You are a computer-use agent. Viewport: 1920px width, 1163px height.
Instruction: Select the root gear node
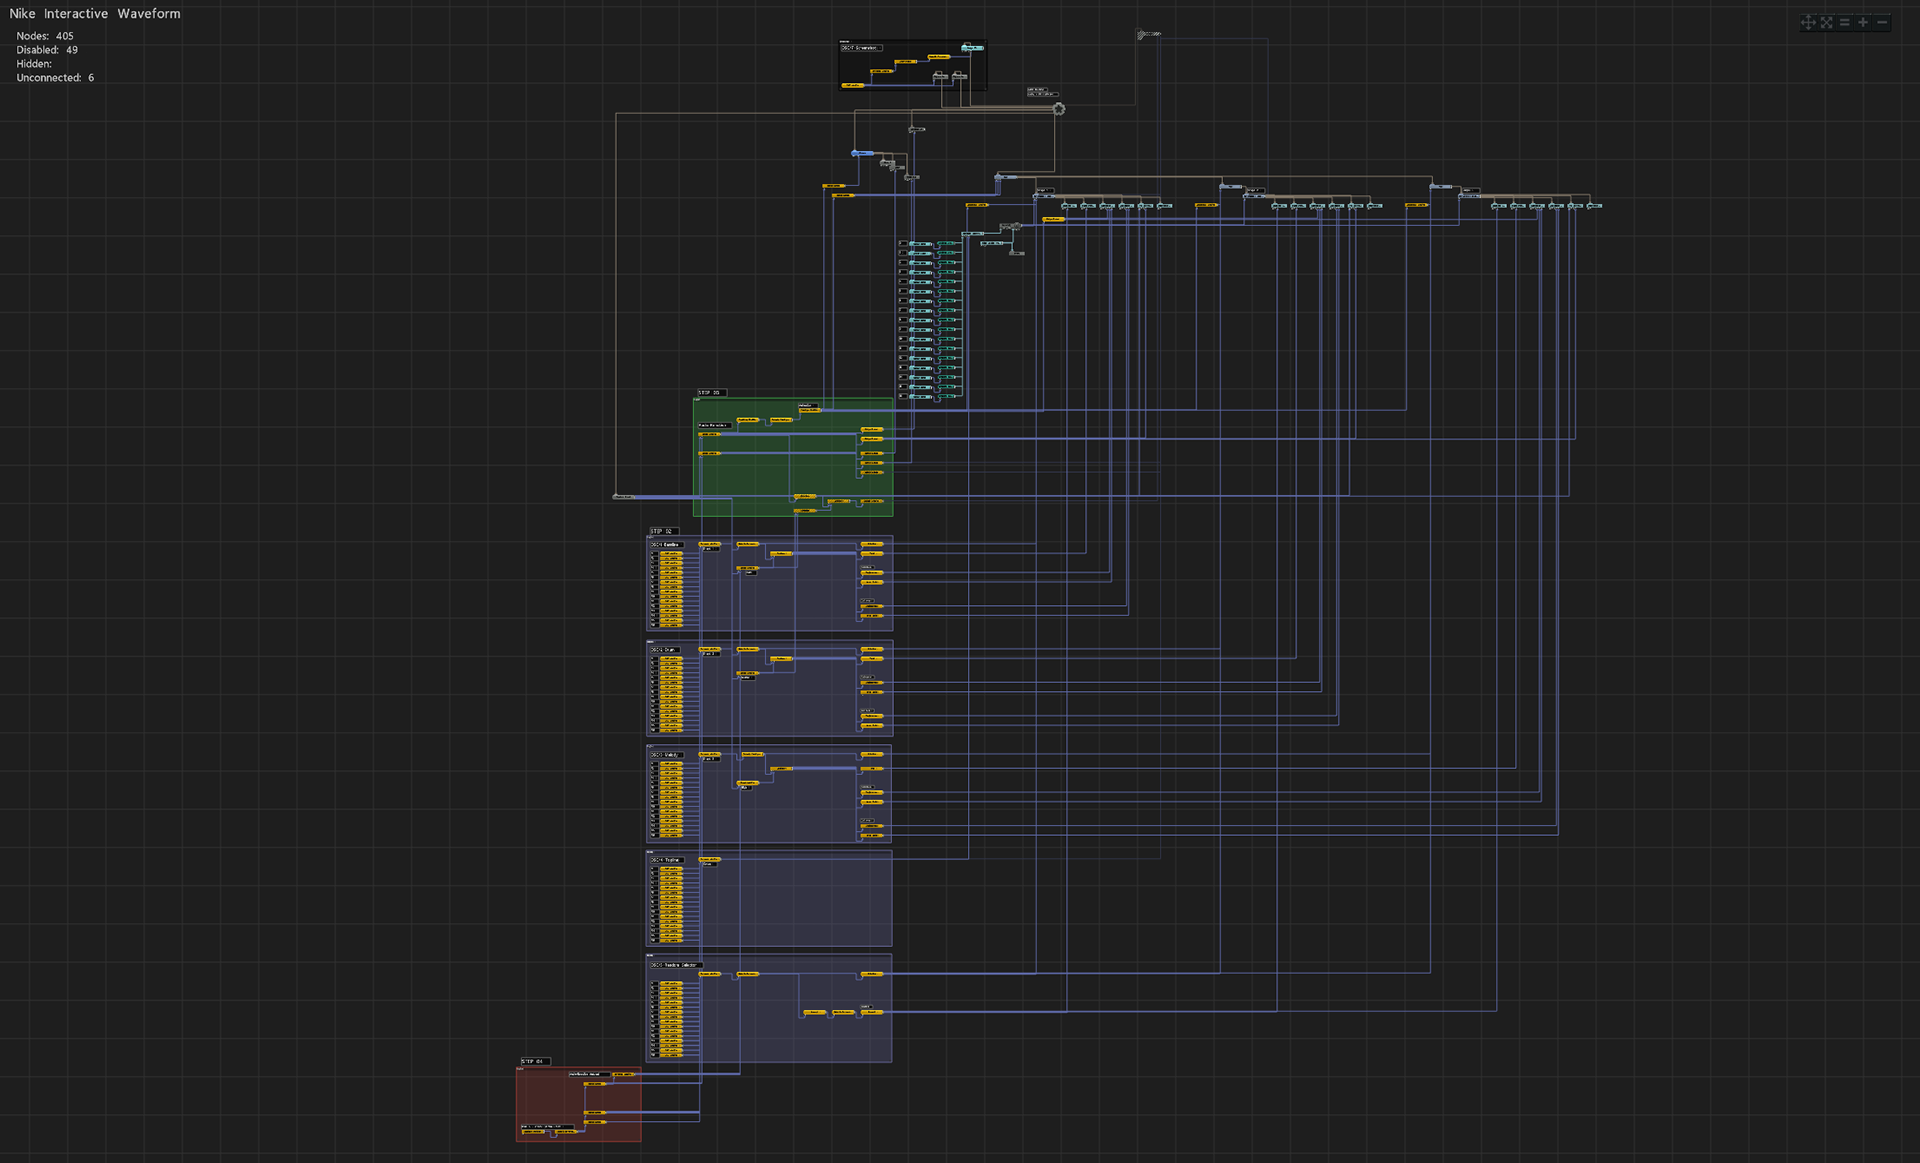coord(1059,109)
